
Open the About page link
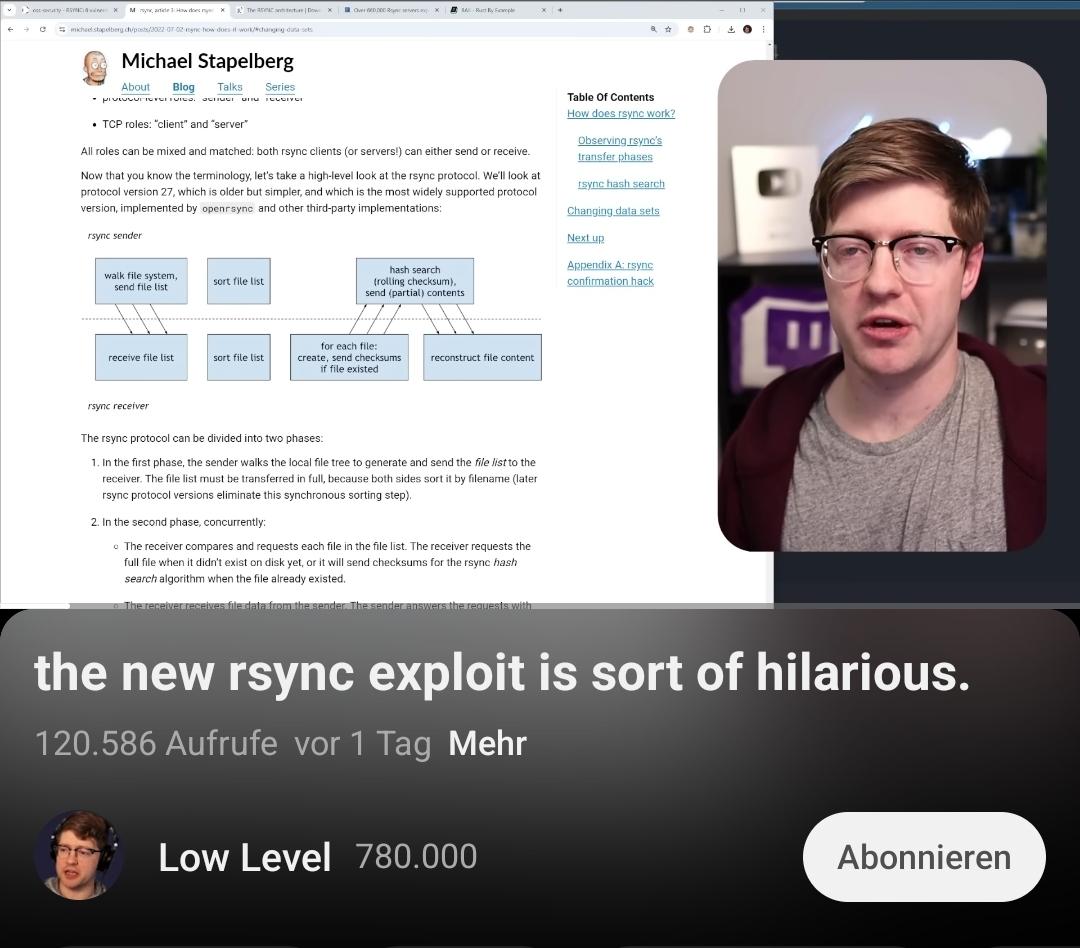pyautogui.click(x=135, y=87)
